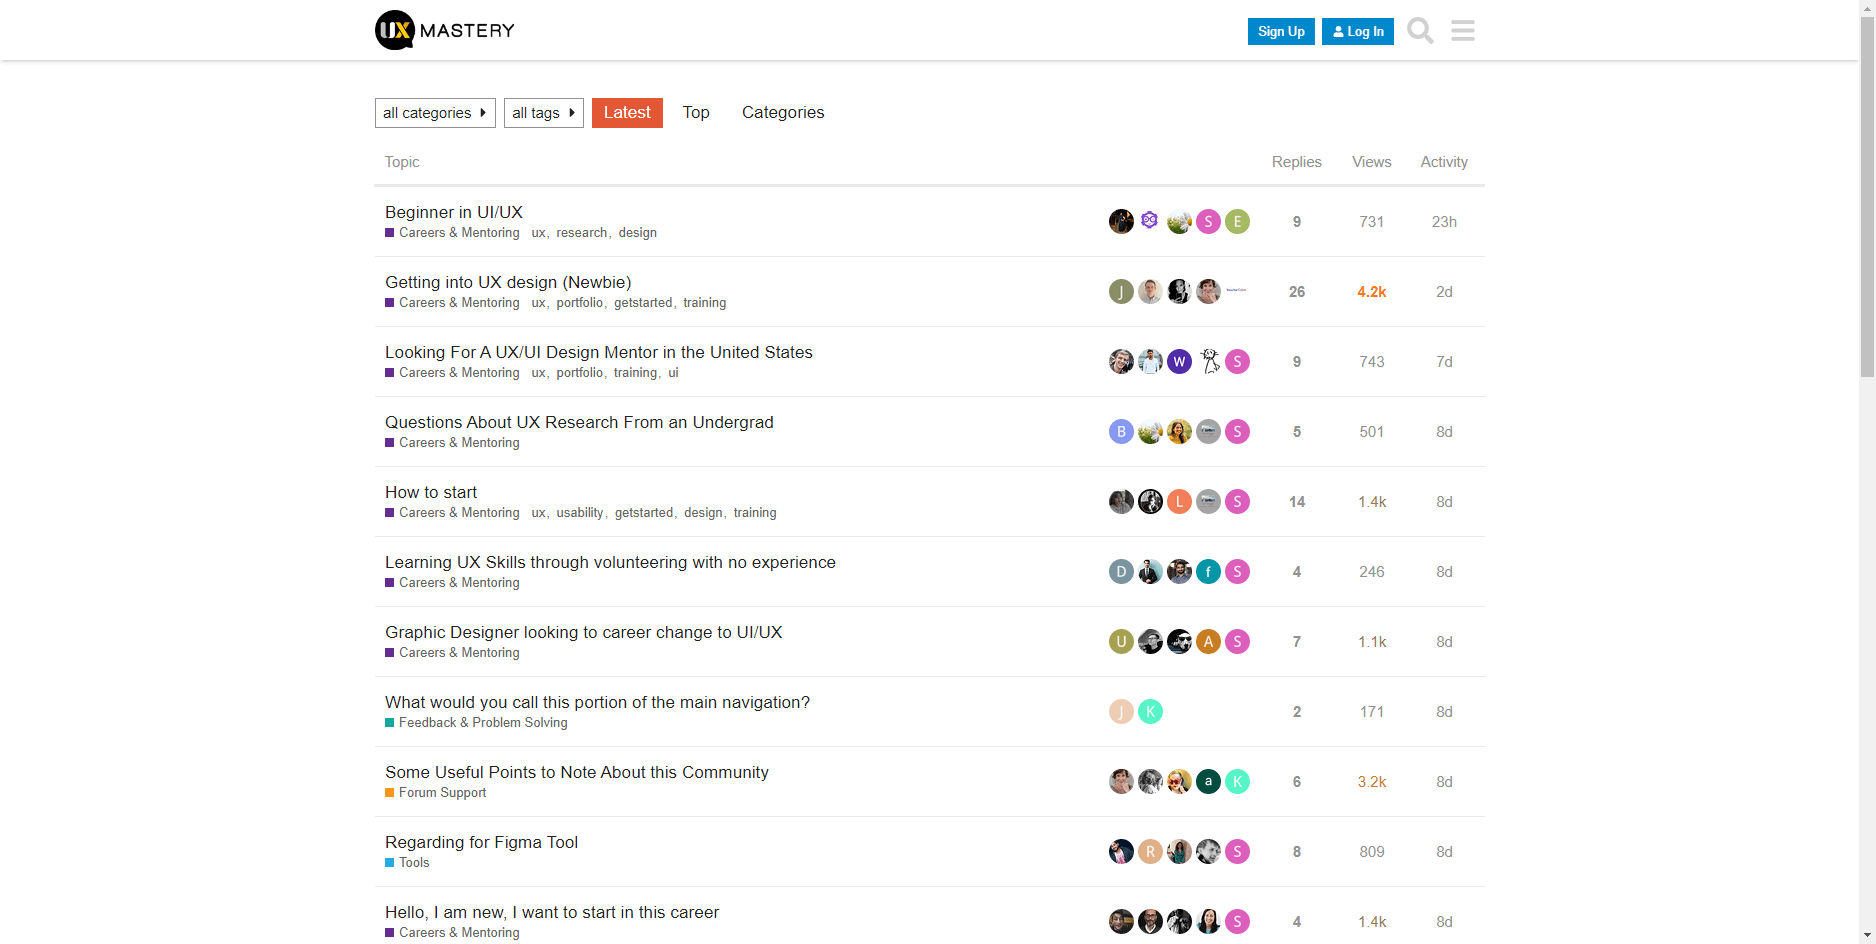1876x944 pixels.
Task: Click the Log In button
Action: point(1357,31)
